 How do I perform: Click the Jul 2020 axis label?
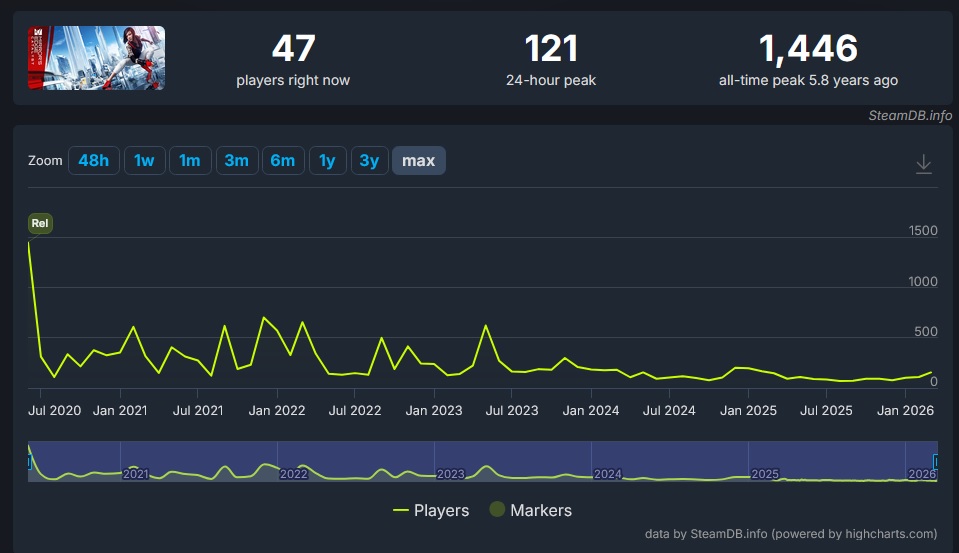point(54,410)
